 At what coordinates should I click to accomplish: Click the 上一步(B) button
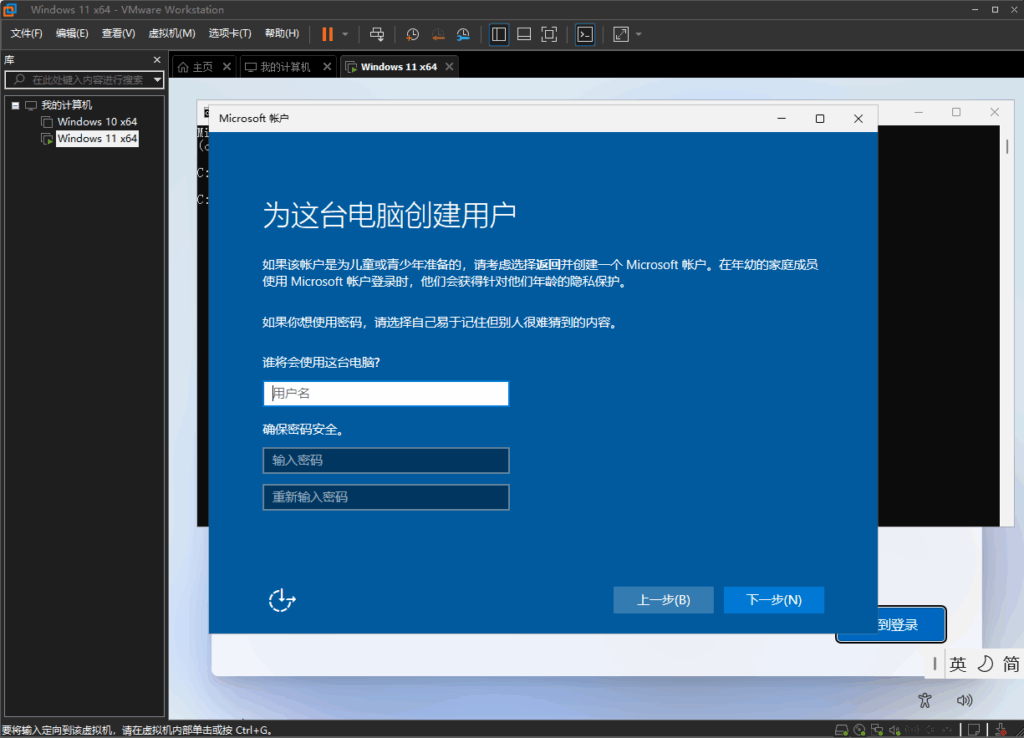[664, 600]
